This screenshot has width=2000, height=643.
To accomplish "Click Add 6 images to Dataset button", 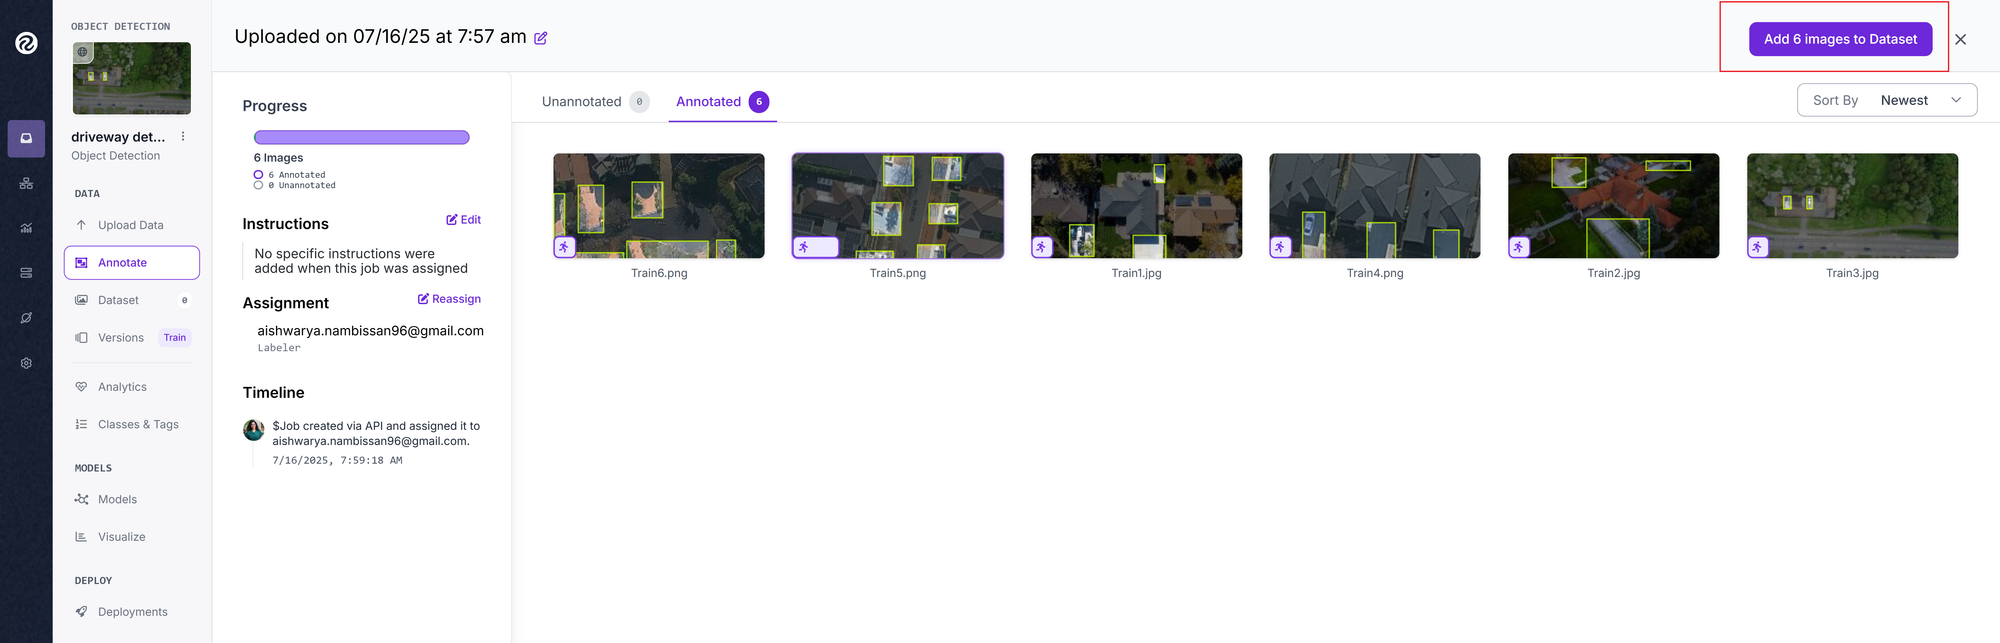I will [x=1840, y=39].
